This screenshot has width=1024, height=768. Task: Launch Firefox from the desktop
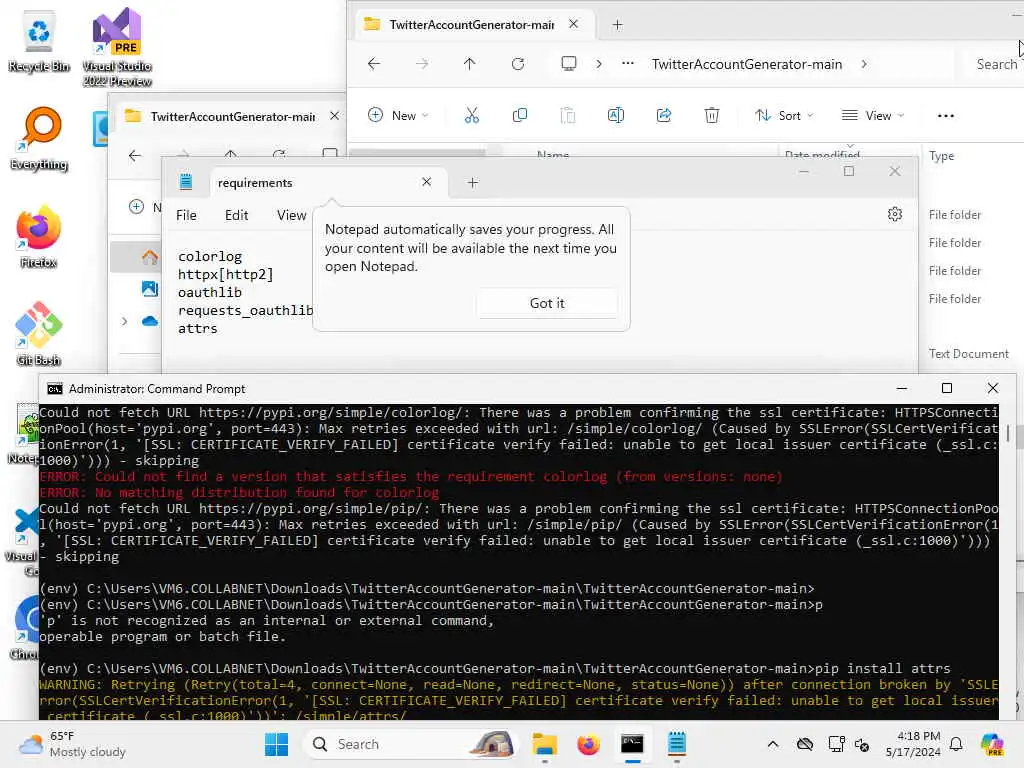click(x=39, y=236)
